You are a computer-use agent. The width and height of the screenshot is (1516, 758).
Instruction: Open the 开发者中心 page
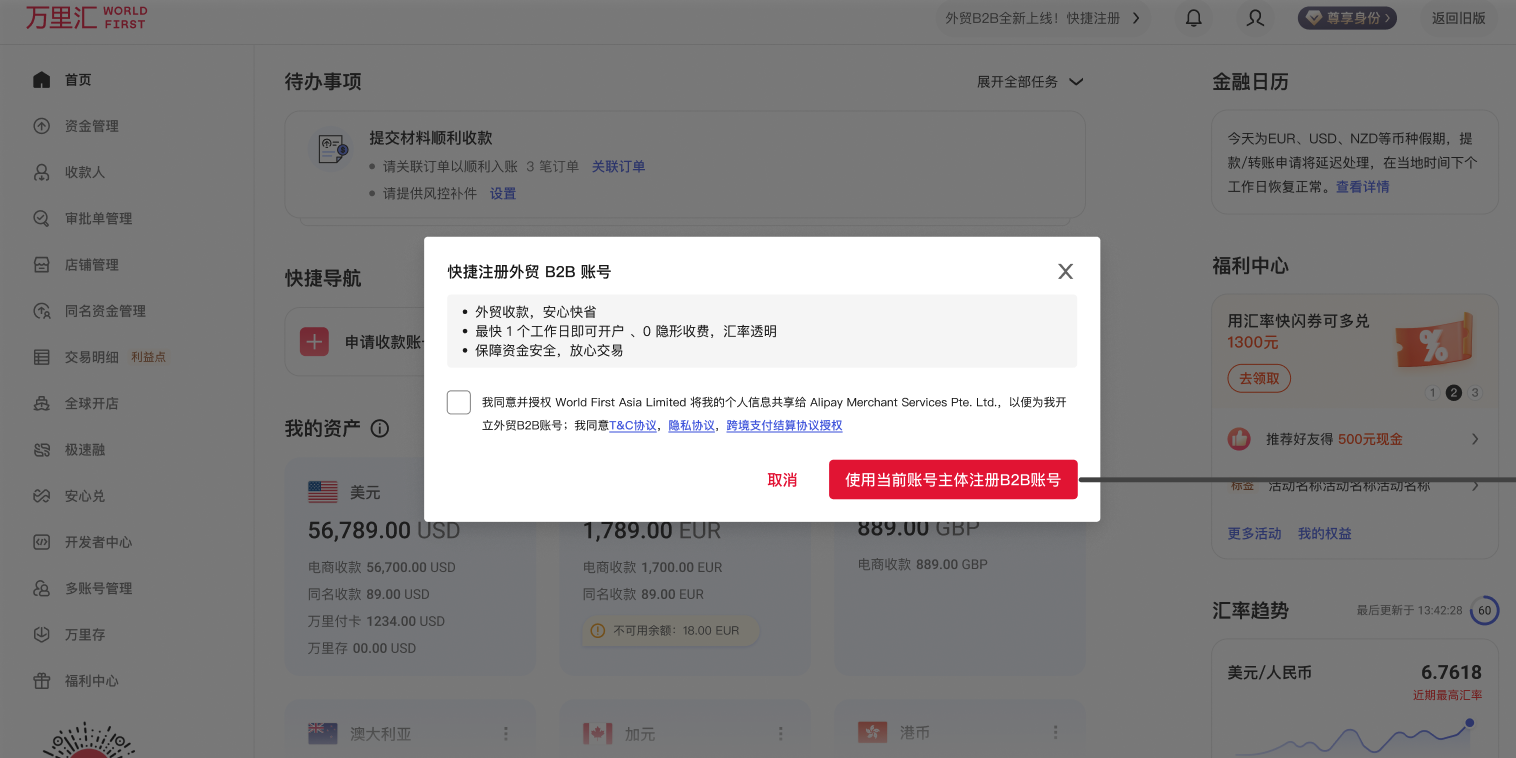pyautogui.click(x=97, y=541)
